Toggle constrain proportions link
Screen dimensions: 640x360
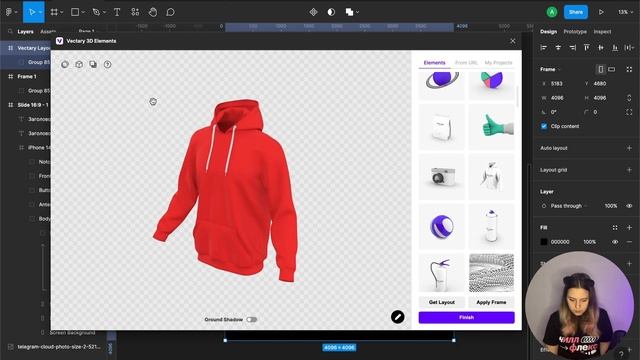coord(629,98)
